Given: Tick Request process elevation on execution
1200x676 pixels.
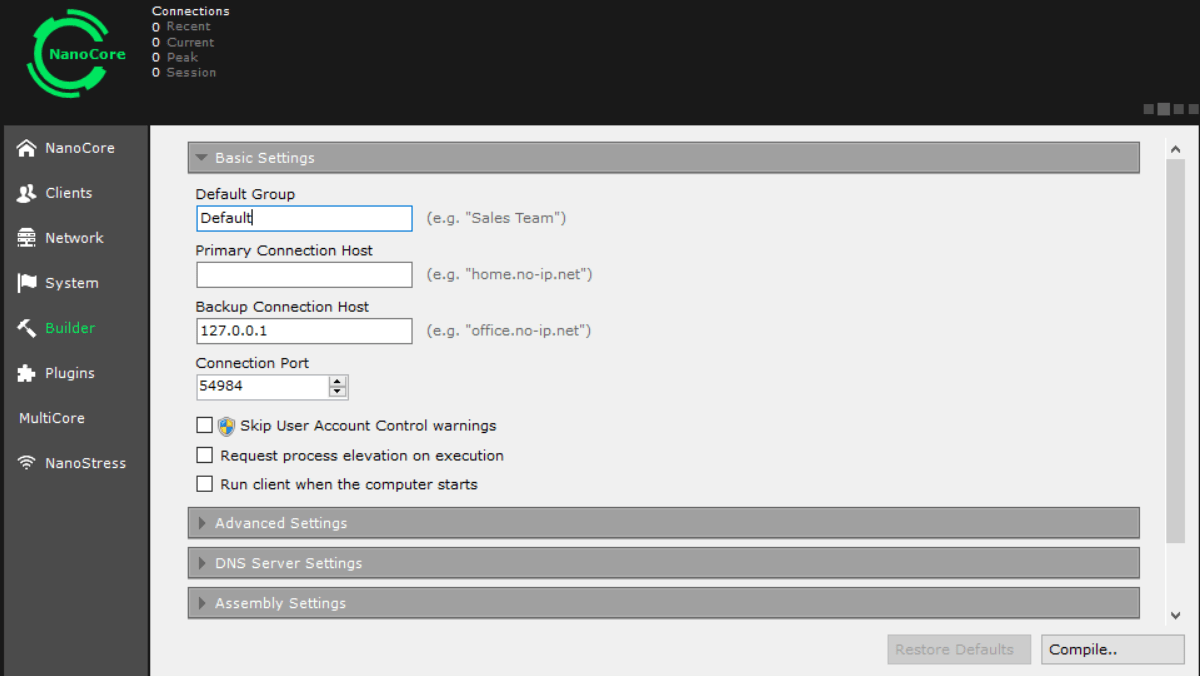Looking at the screenshot, I should (205, 455).
